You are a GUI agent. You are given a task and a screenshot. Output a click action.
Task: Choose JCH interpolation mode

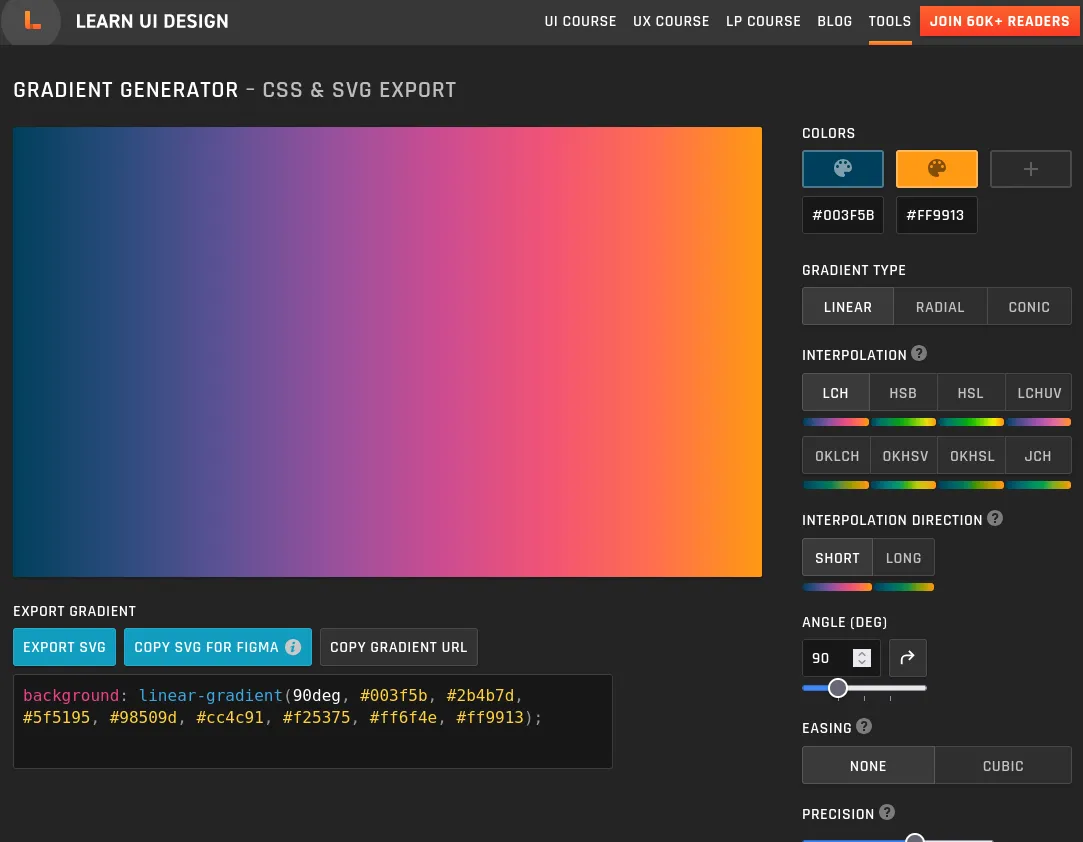pos(1038,456)
